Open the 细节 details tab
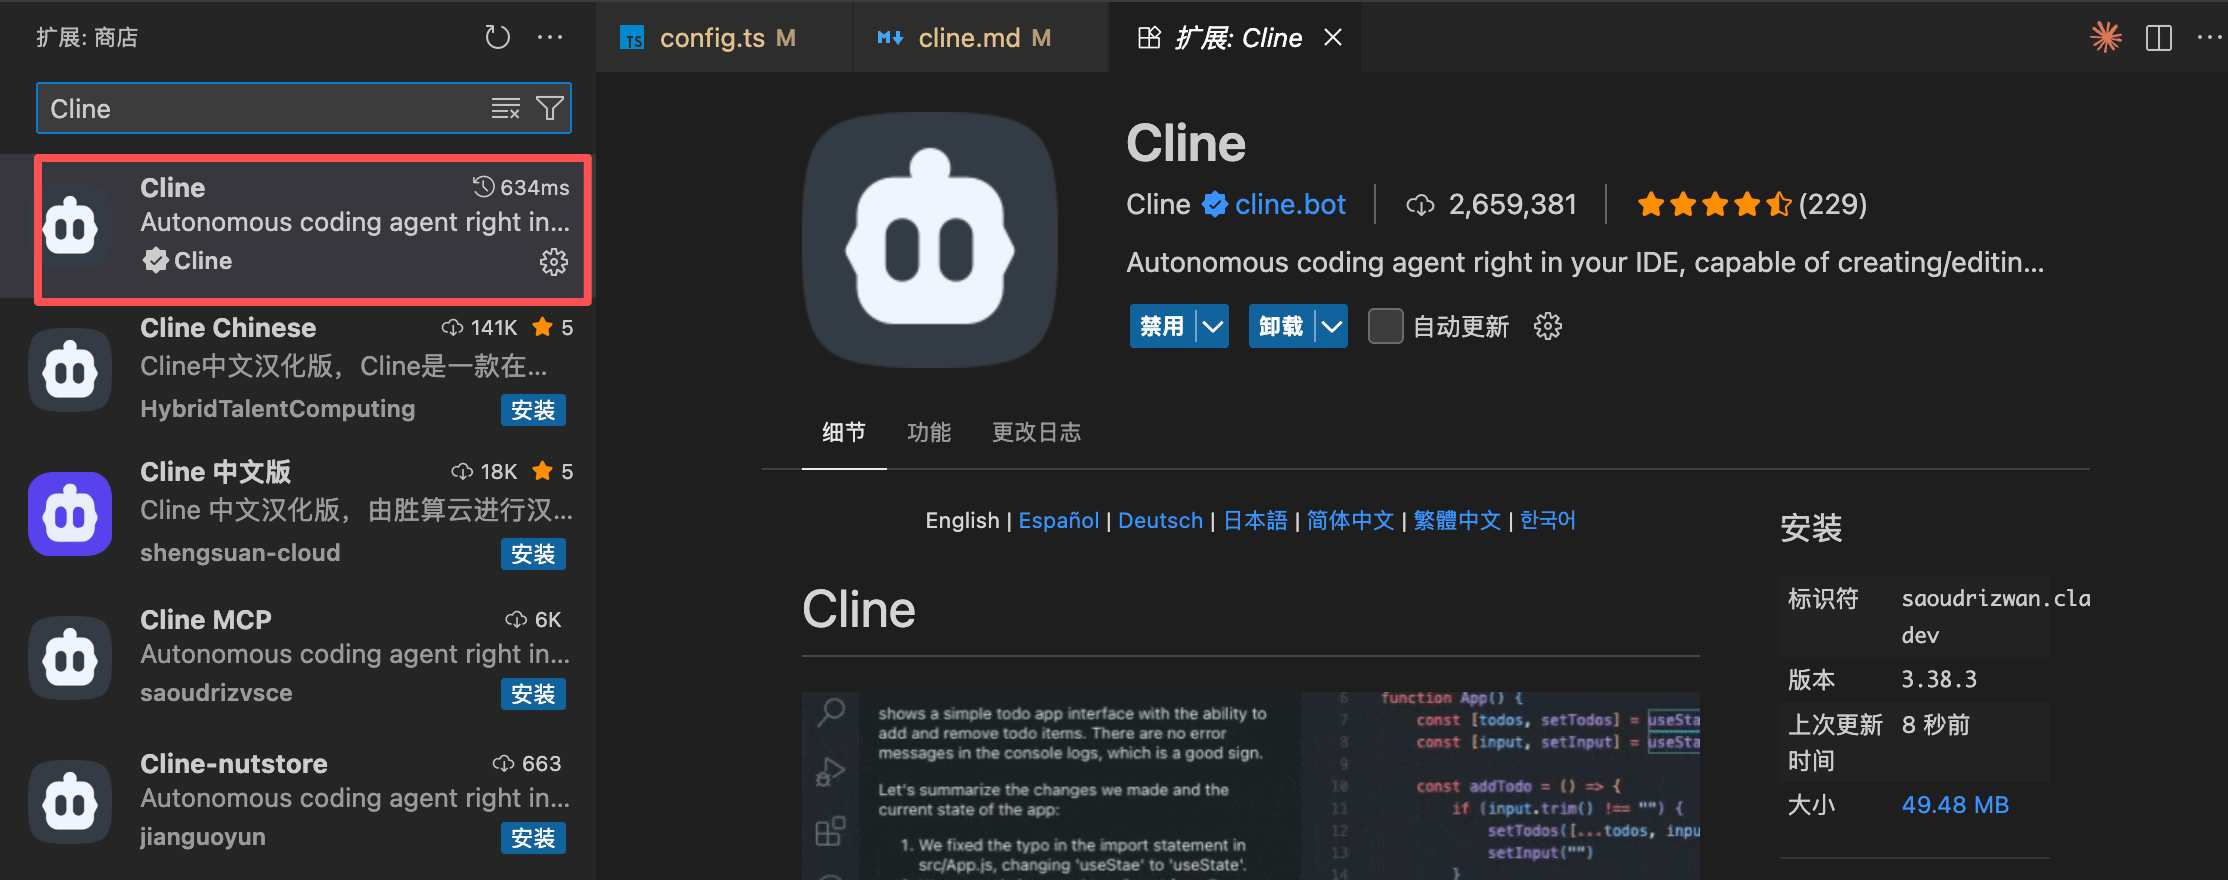The height and width of the screenshot is (880, 2228). [x=844, y=432]
